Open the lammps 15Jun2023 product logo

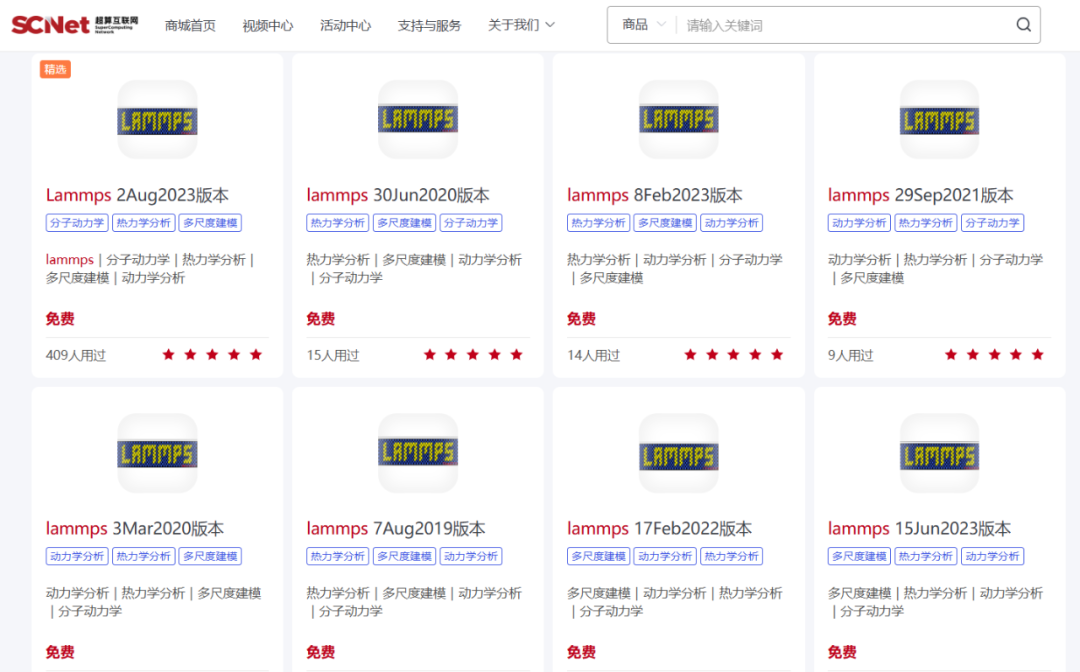click(939, 454)
